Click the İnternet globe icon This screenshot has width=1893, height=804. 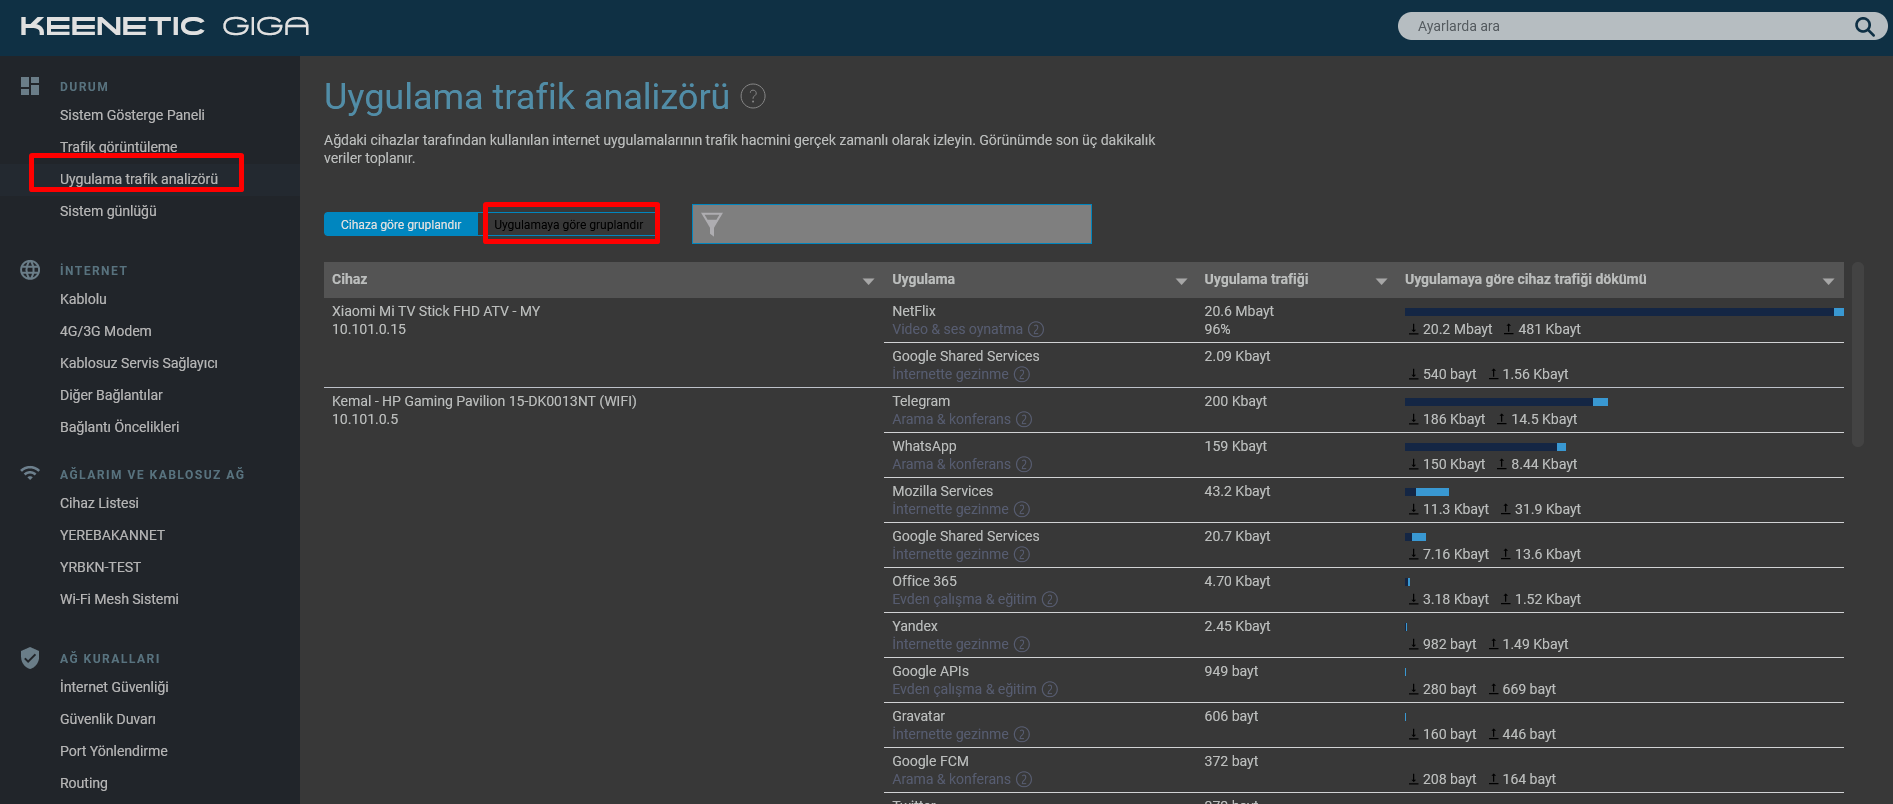coord(30,270)
